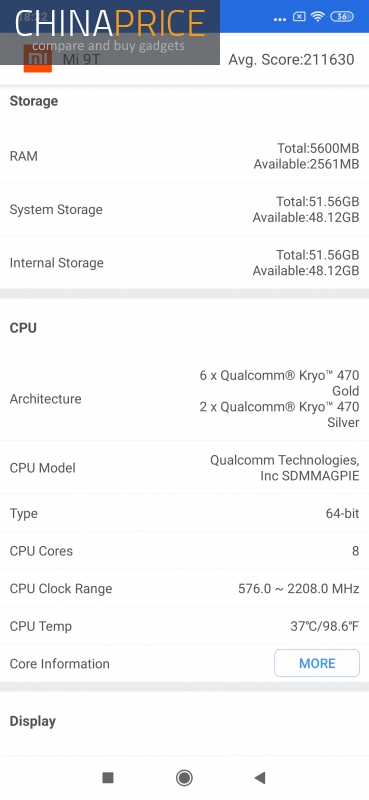
Task: Tap the Android back triangle icon
Action: (260, 778)
